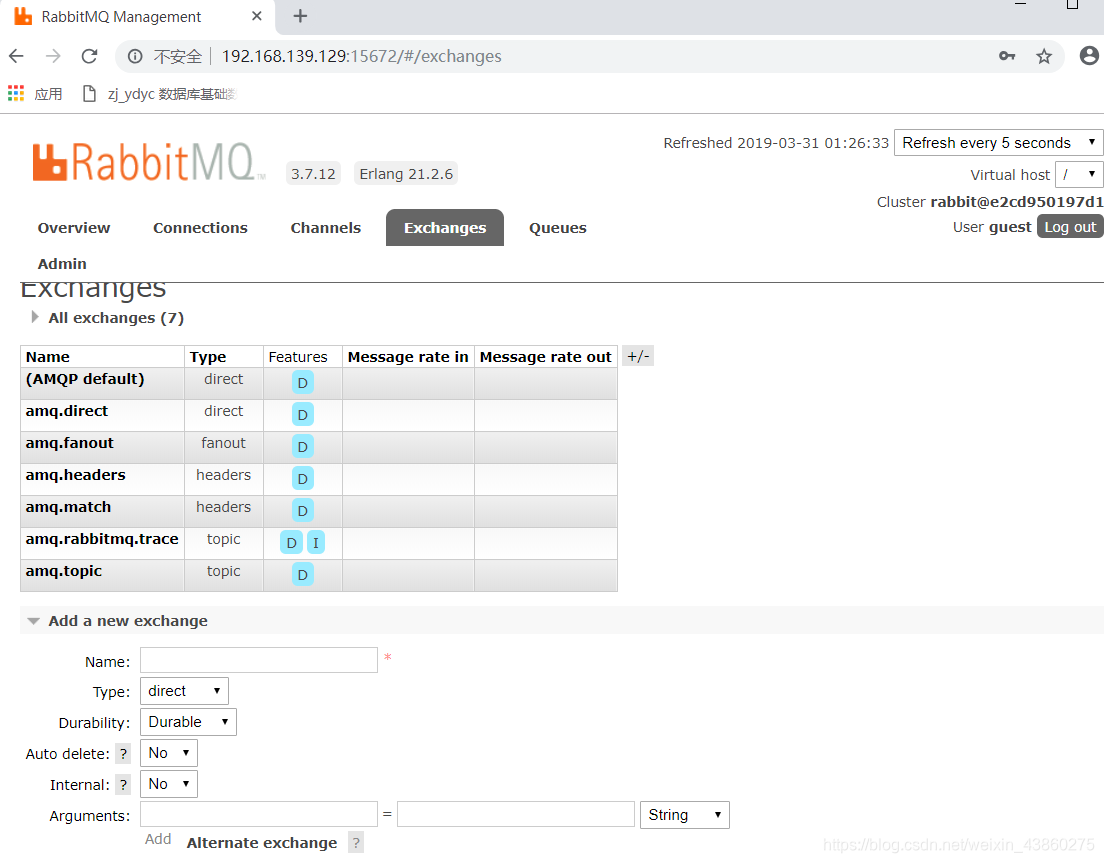Viewport: 1104px width, 863px height.
Task: Click the Arguments key input field
Action: [259, 814]
